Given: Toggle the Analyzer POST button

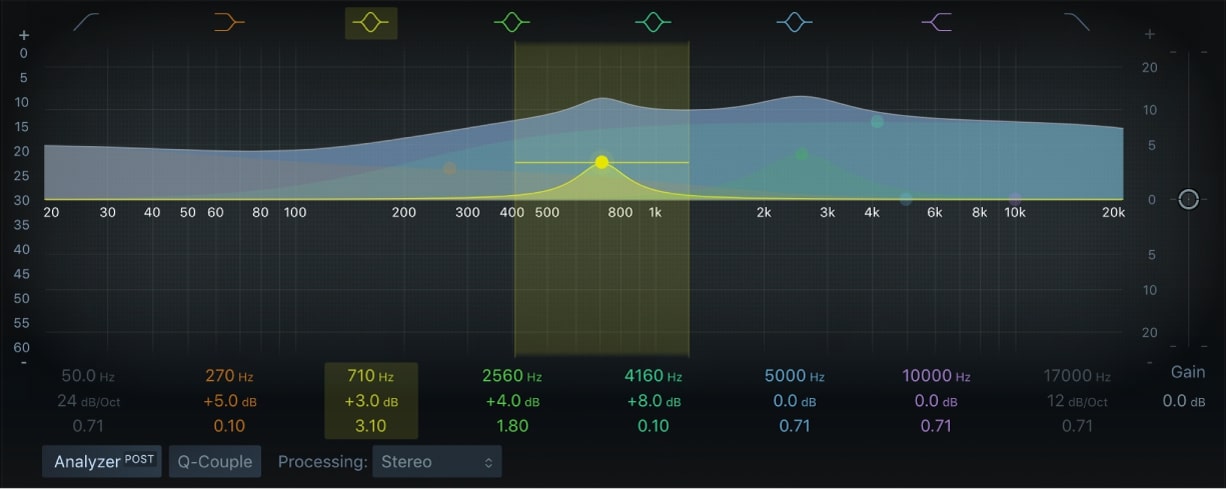Looking at the screenshot, I should pos(102,461).
